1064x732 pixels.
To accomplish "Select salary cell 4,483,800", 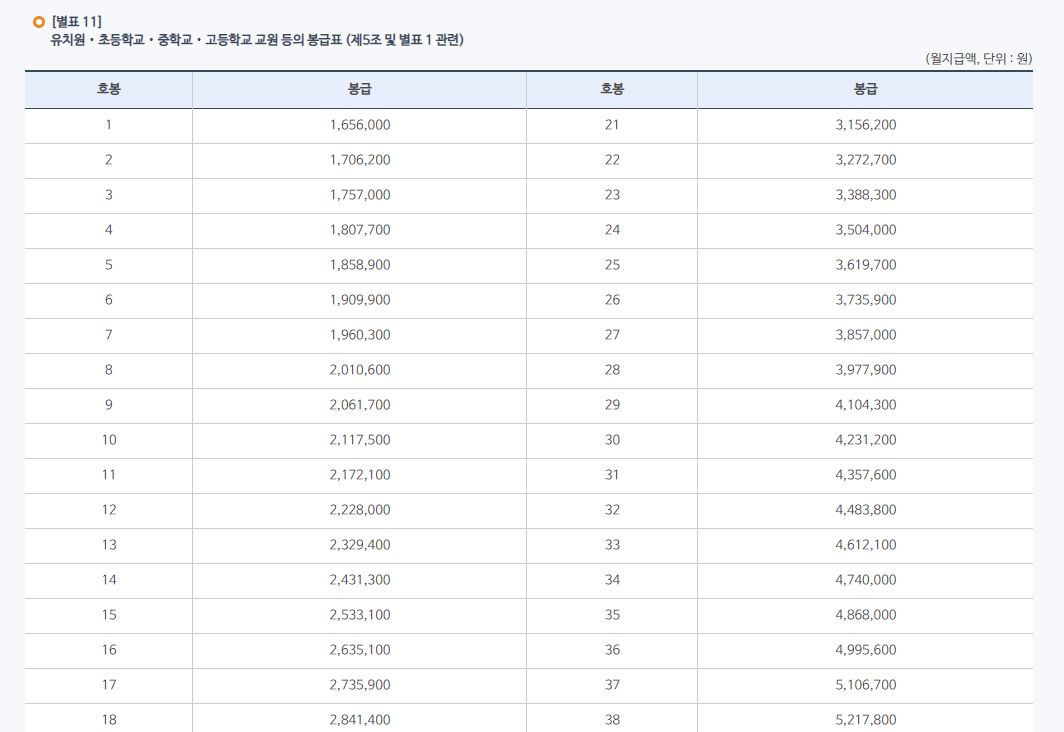I will pos(865,510).
